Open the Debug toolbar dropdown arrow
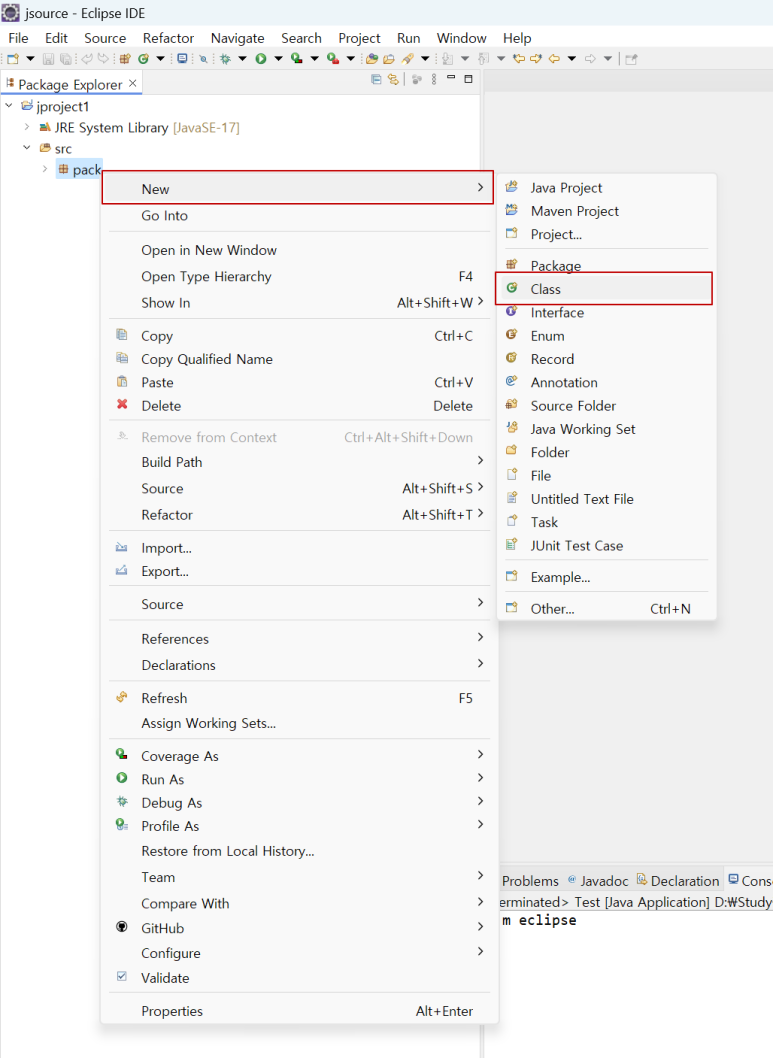Viewport: 773px width, 1058px height. [242, 59]
